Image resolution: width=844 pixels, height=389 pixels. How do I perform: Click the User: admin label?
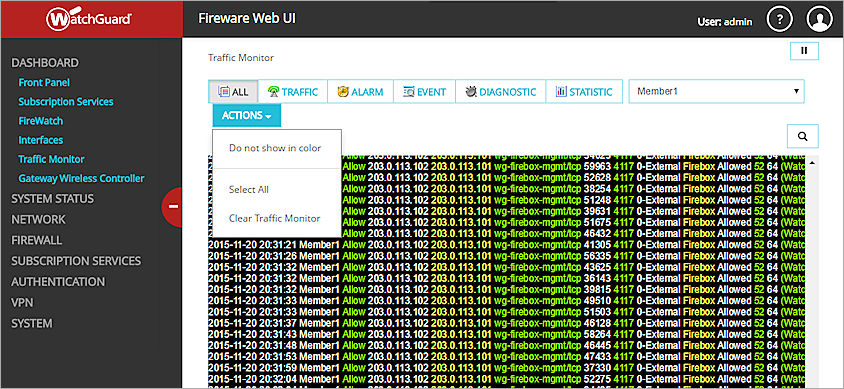725,22
